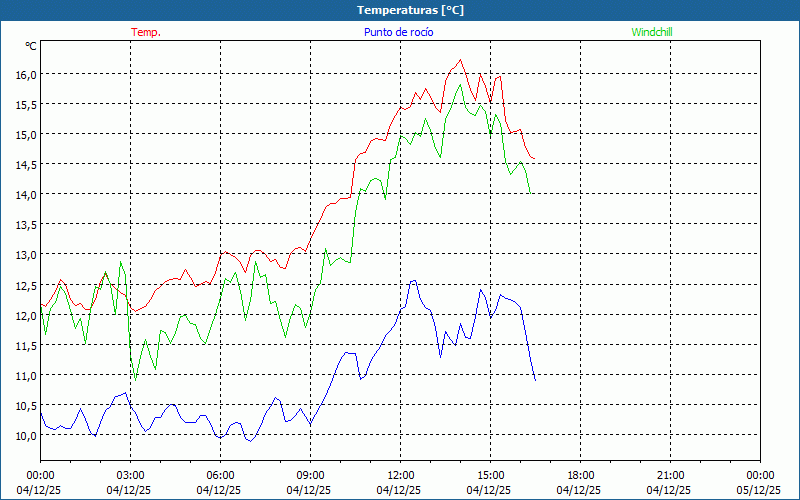Screen dimensions: 800x500
Task: Click the 13,0 y-axis value
Action: pos(27,255)
